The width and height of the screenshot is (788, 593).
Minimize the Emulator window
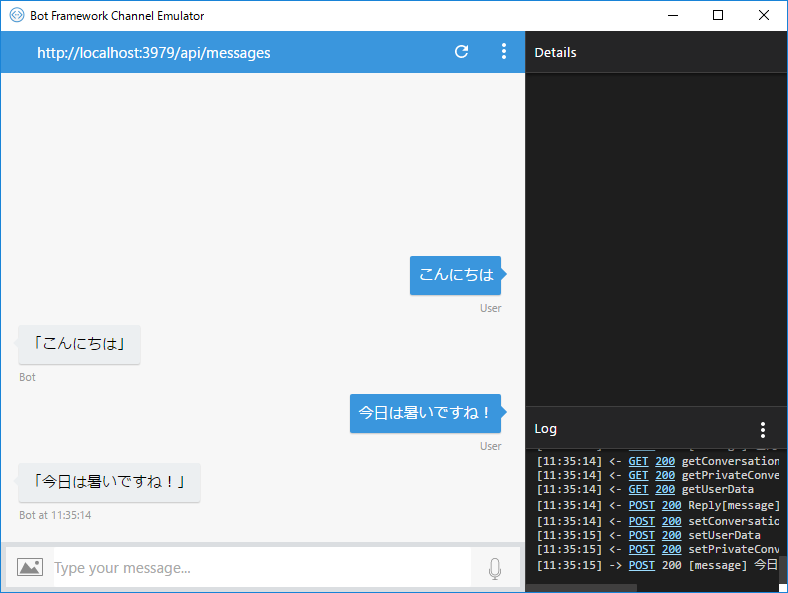673,16
